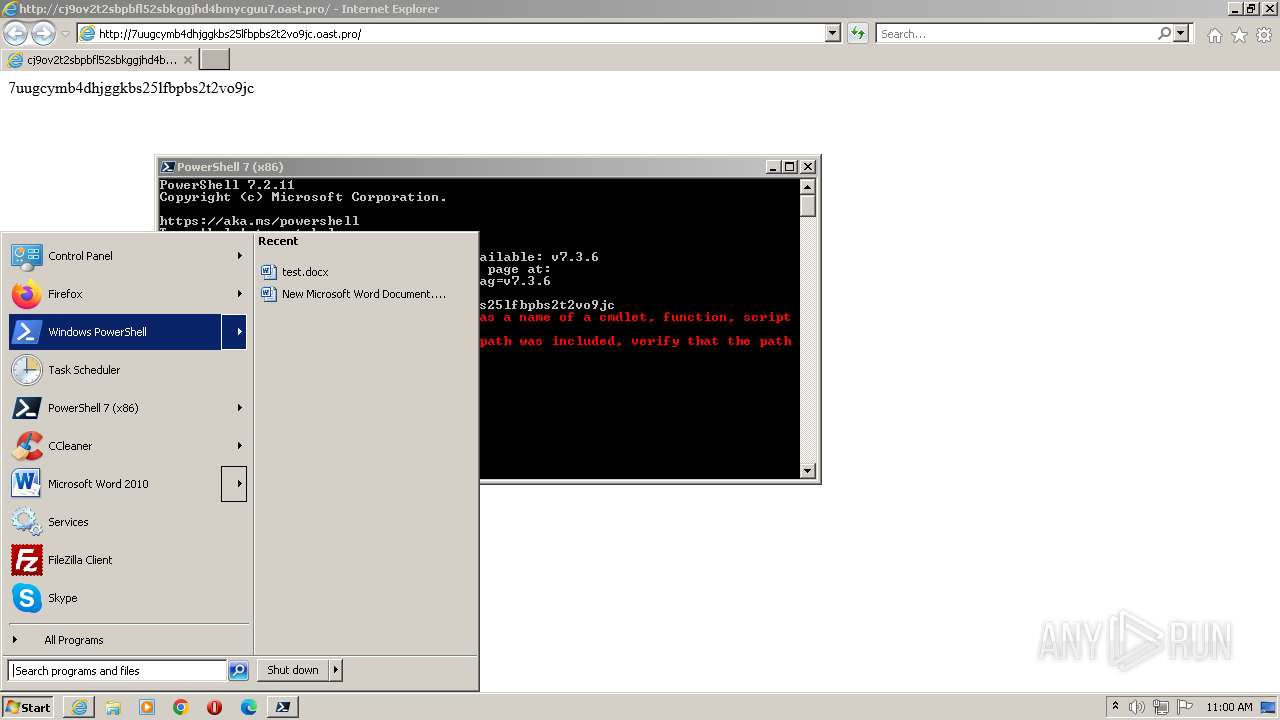Open IE search provider dropdown
The width and height of the screenshot is (1280, 720).
[x=1181, y=33]
